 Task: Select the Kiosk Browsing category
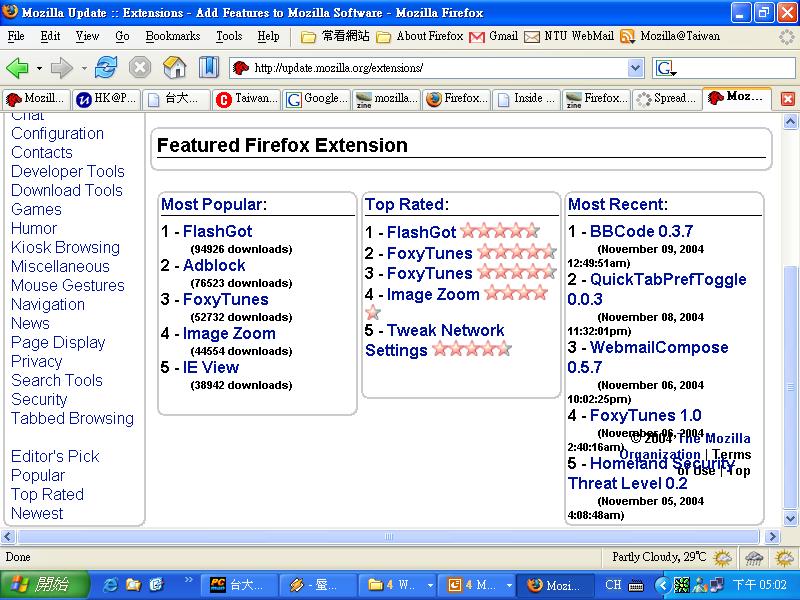[x=65, y=247]
